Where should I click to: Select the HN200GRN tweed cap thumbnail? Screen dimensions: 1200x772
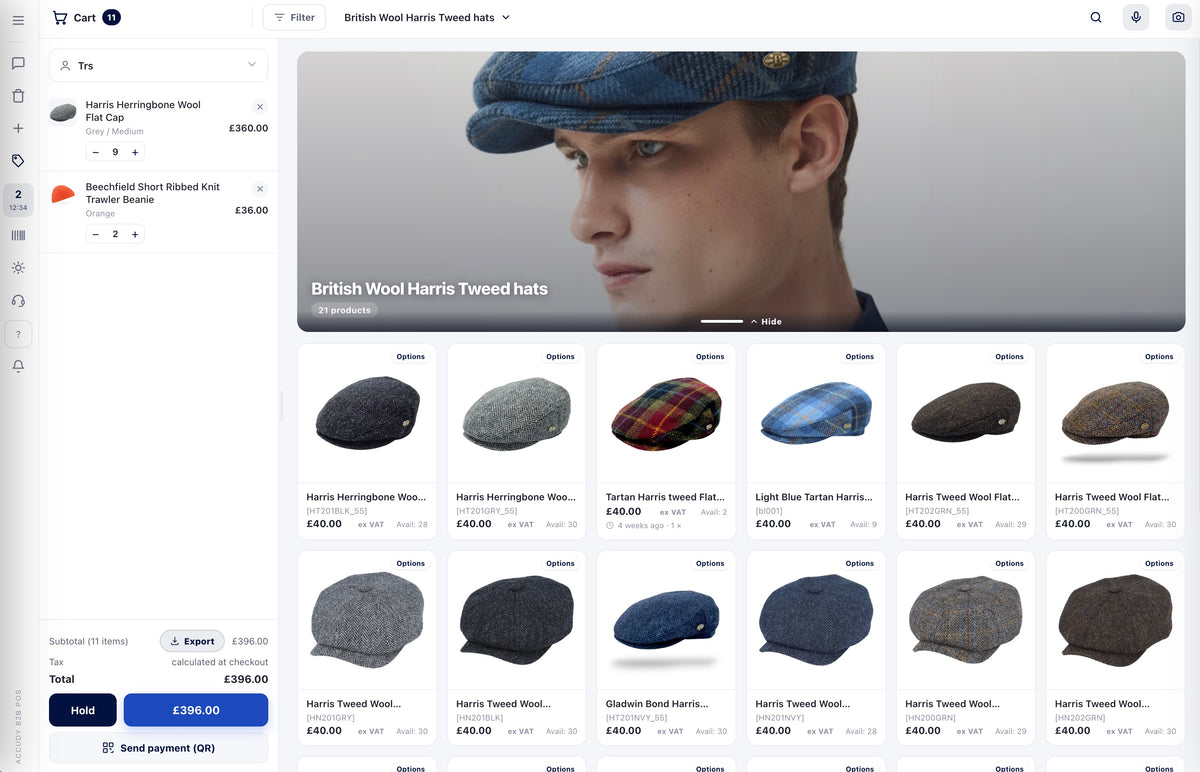tap(966, 620)
